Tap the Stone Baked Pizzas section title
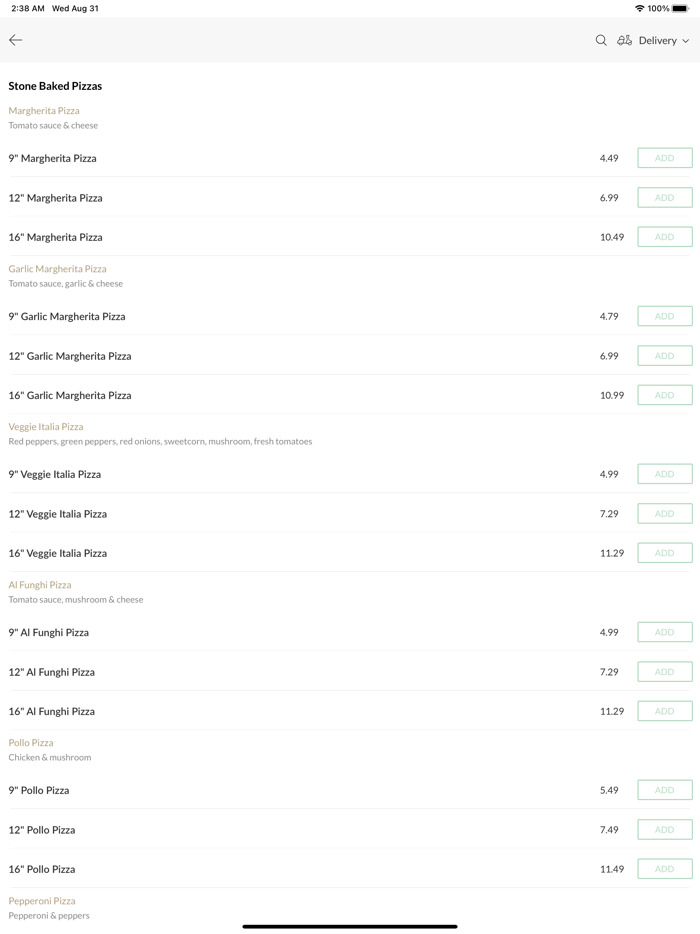Viewport: 700px width, 934px height. (55, 86)
